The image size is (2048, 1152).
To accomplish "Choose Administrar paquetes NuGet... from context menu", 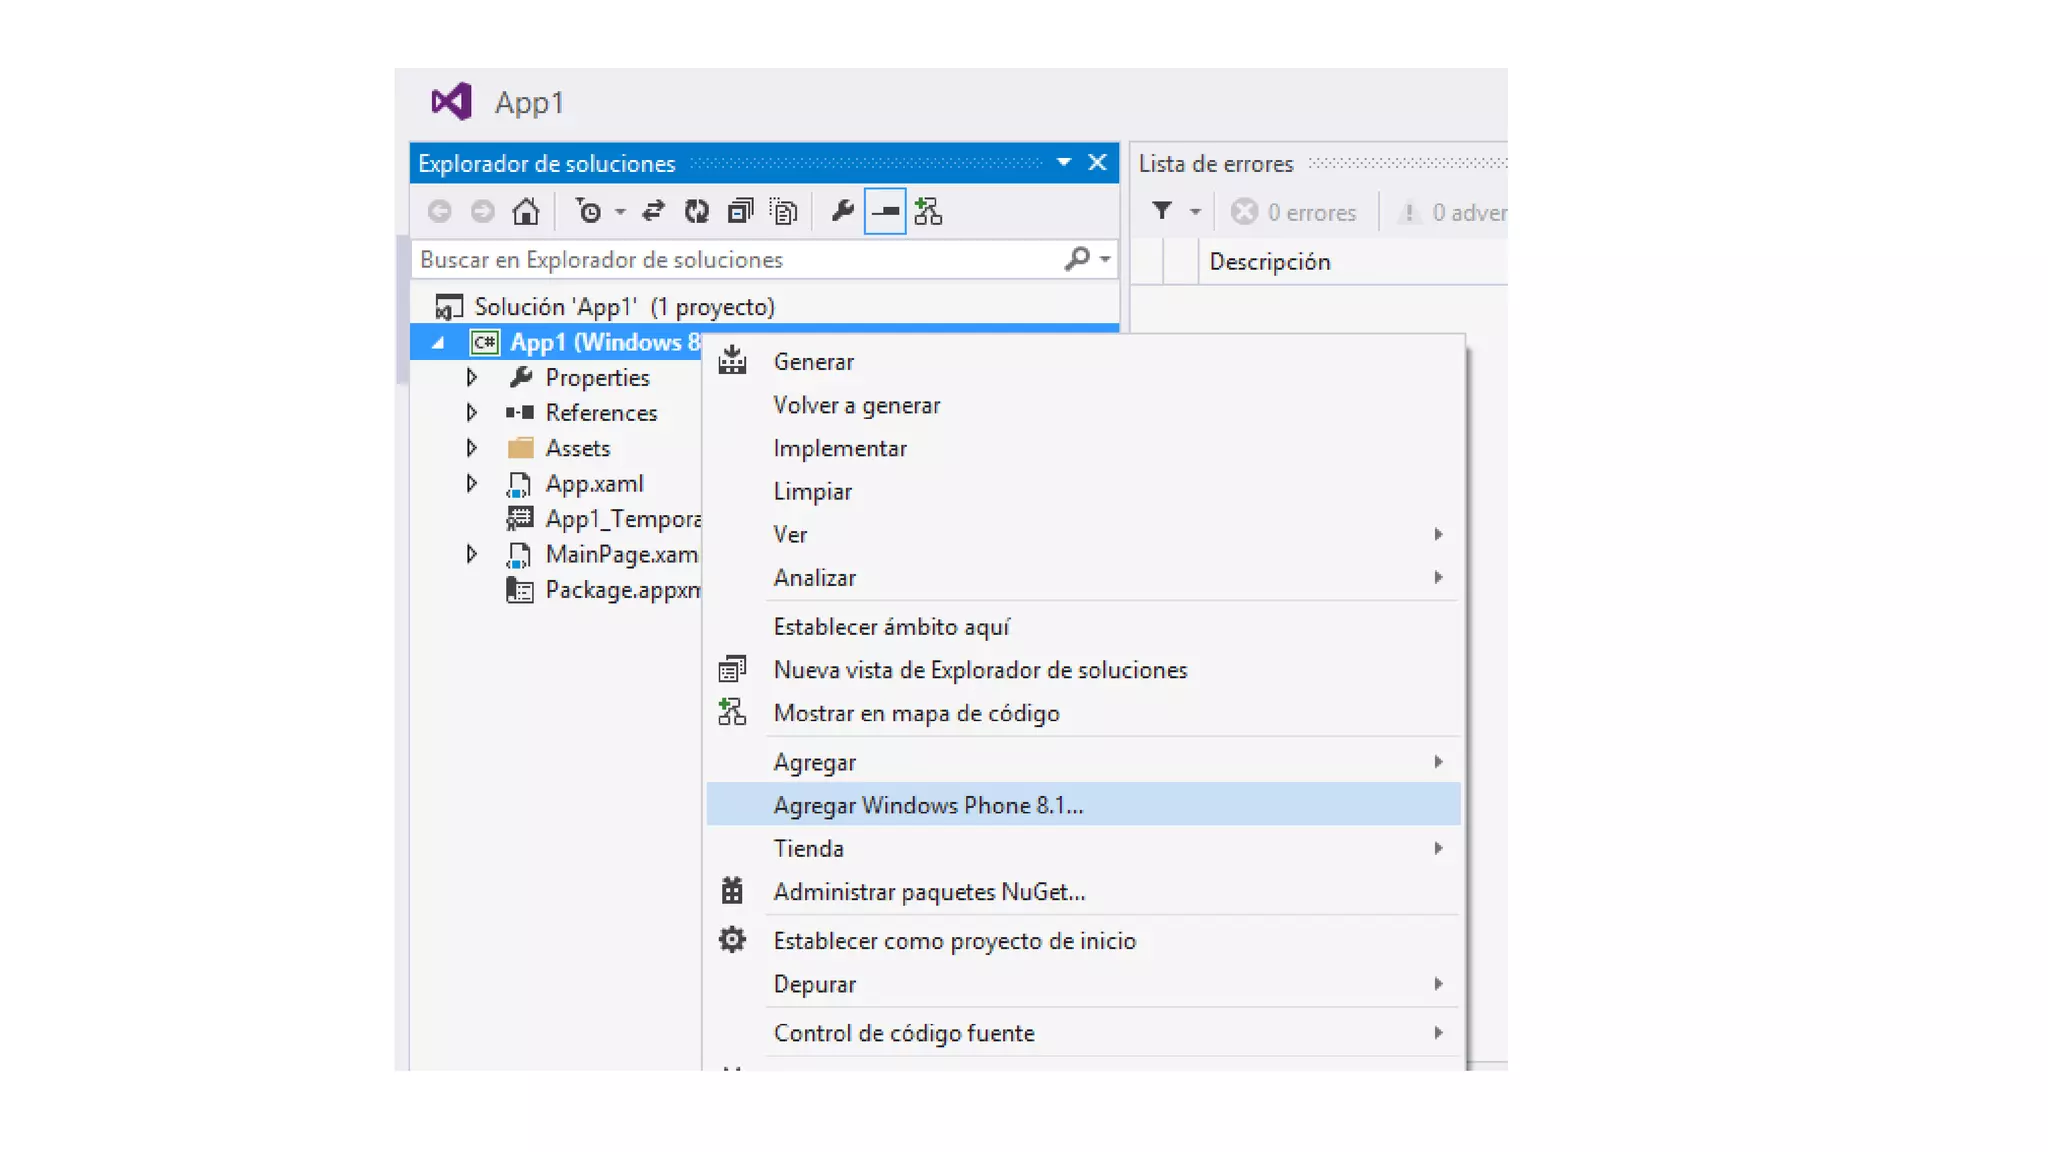I will [x=929, y=891].
